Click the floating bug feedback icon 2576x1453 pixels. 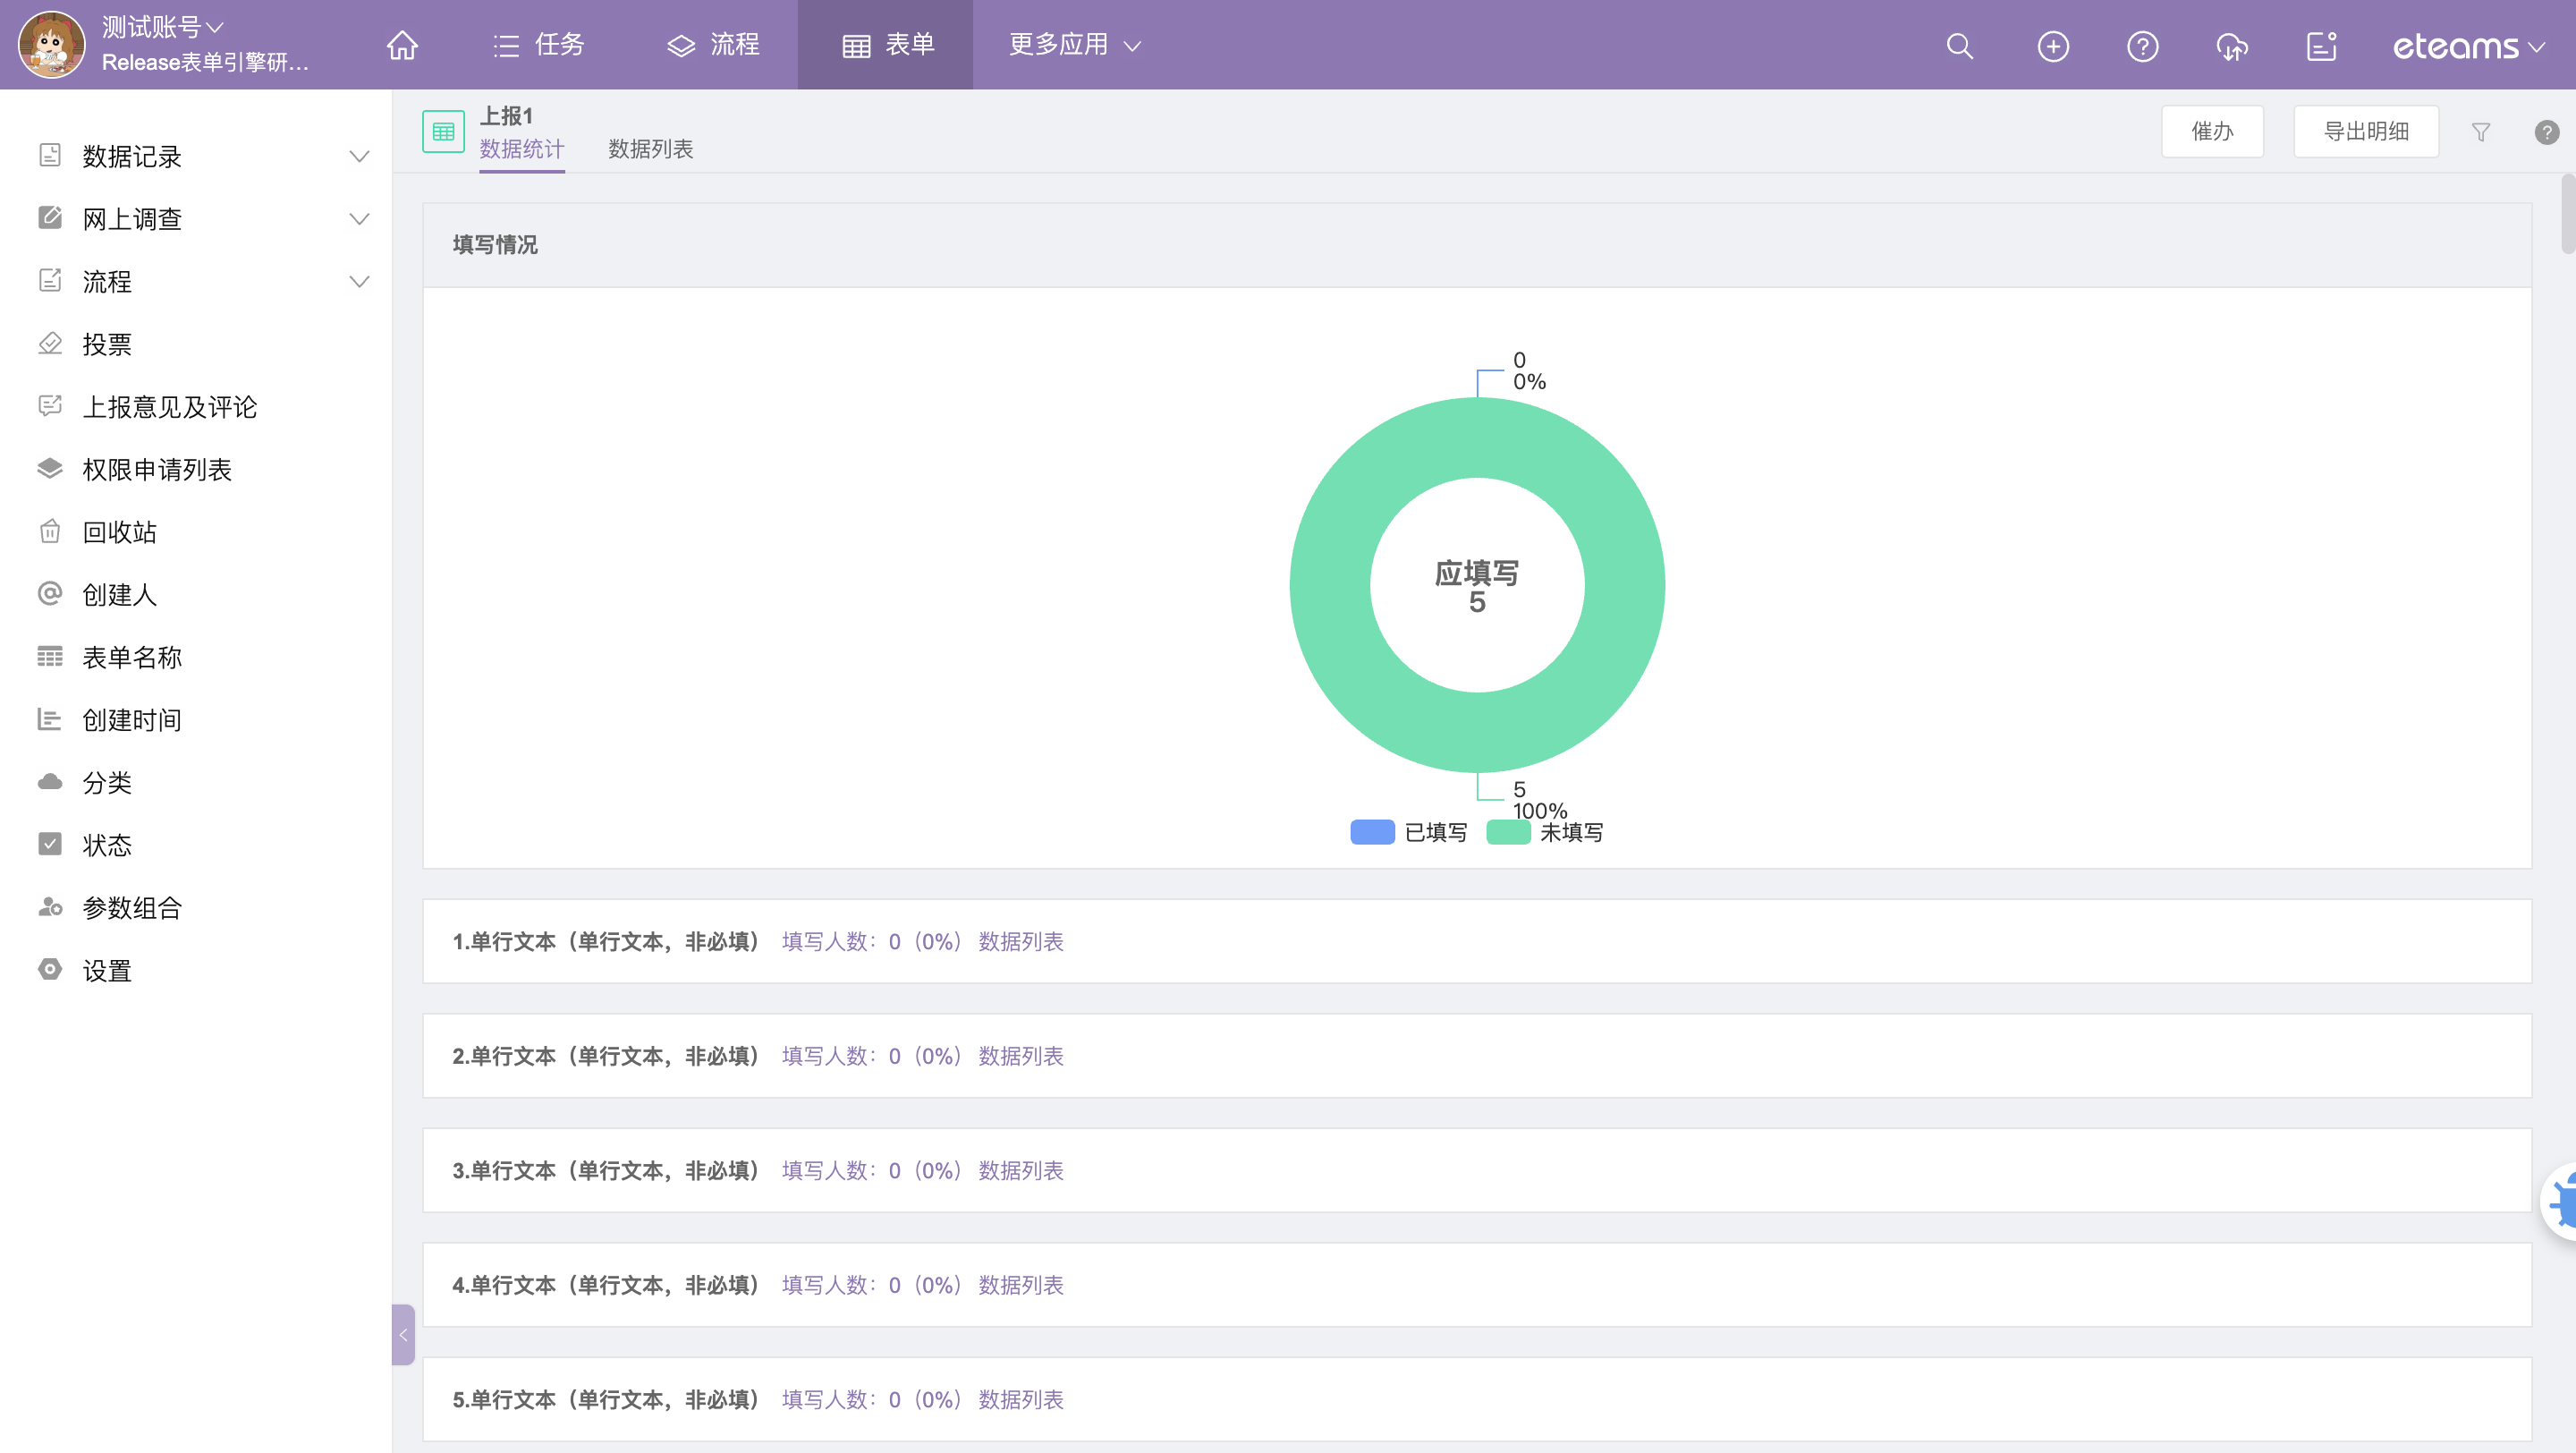click(x=2559, y=1202)
